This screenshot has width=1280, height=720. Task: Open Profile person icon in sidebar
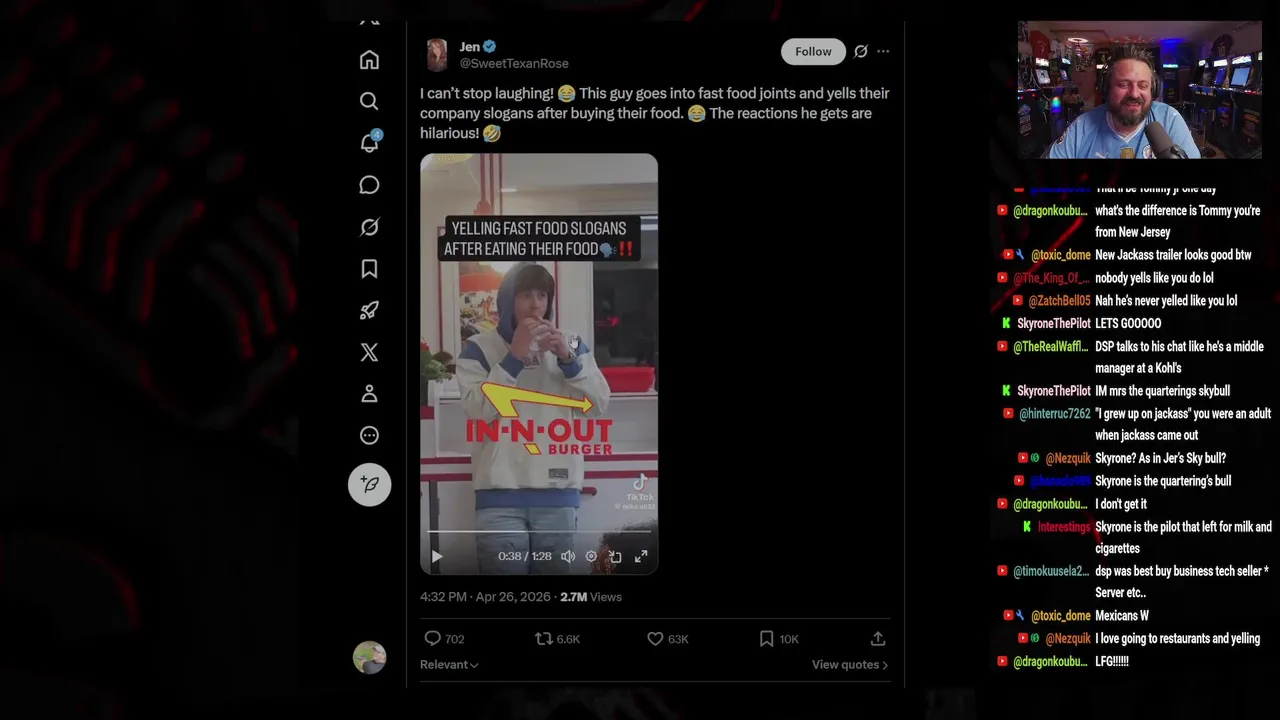(369, 394)
